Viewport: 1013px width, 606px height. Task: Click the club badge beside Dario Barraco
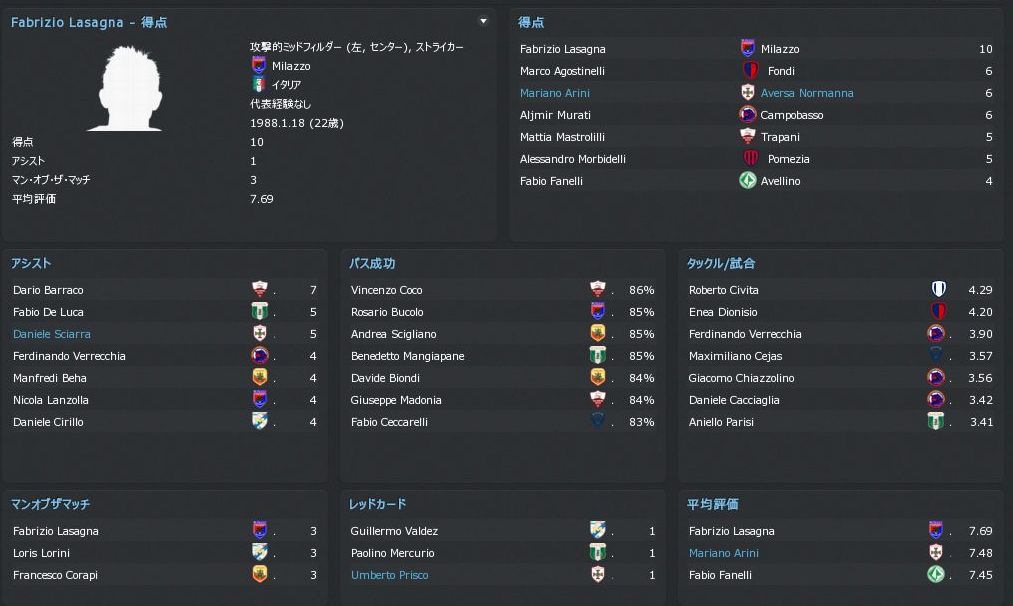260,290
